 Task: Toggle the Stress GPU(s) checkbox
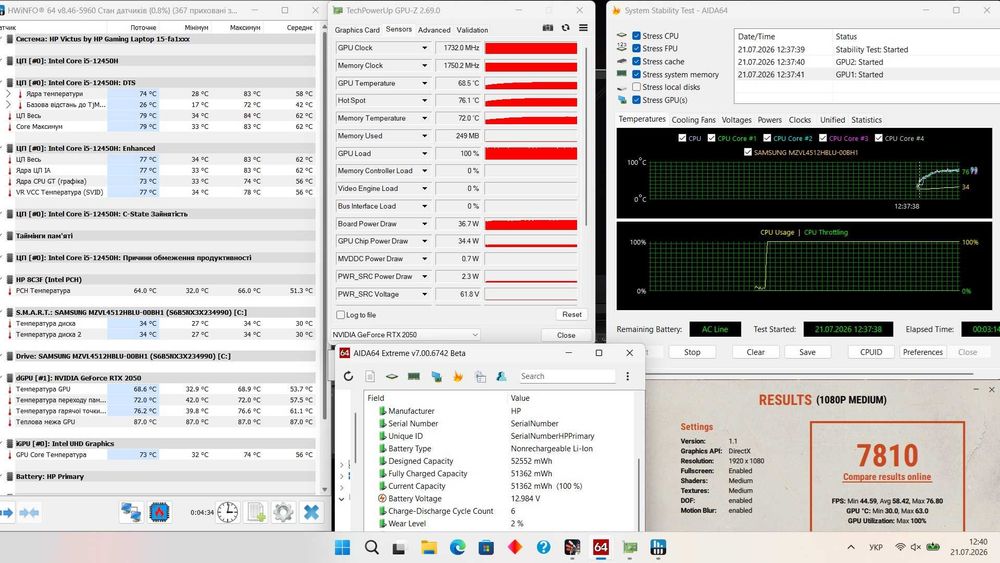pos(636,99)
